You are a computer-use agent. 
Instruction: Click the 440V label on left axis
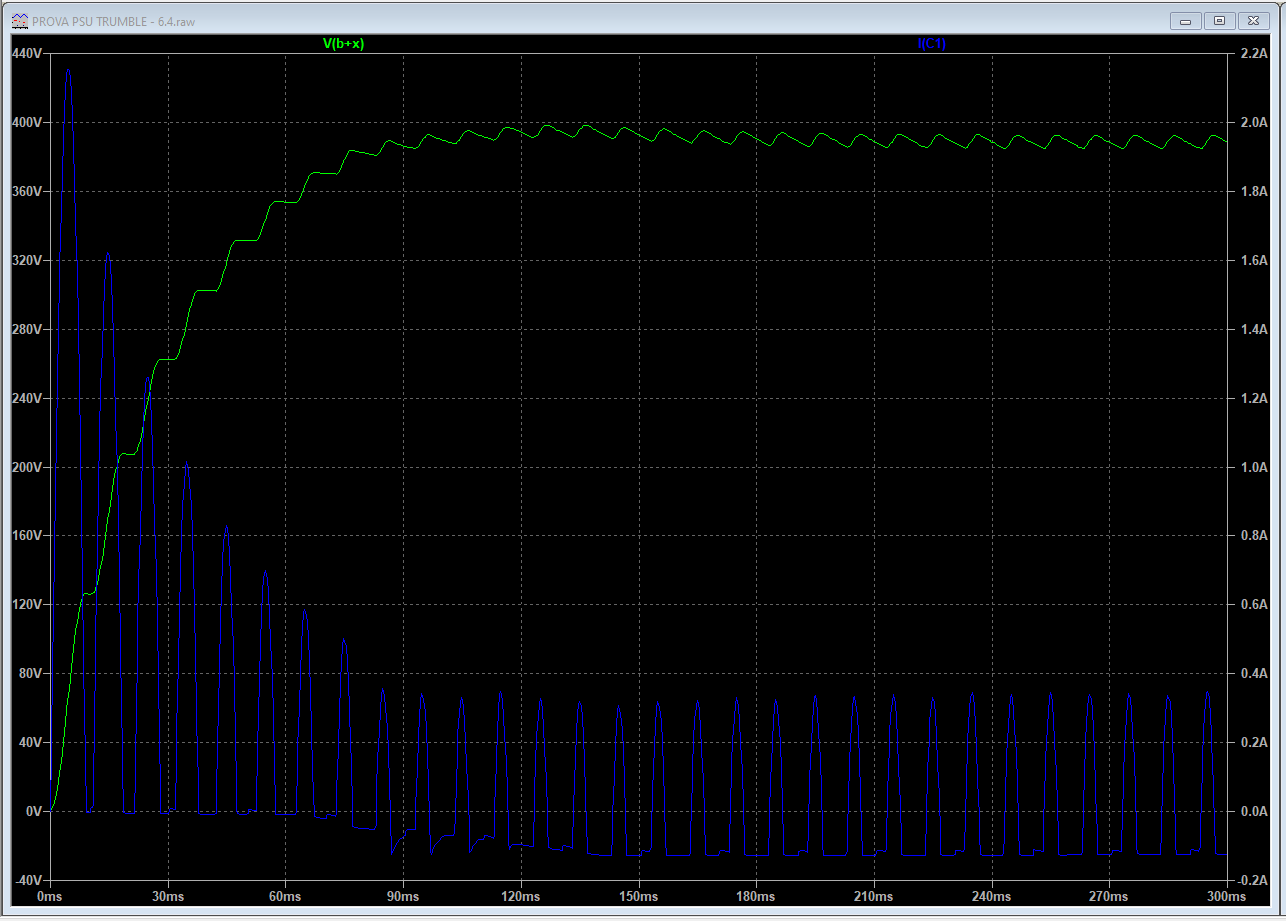coord(26,53)
